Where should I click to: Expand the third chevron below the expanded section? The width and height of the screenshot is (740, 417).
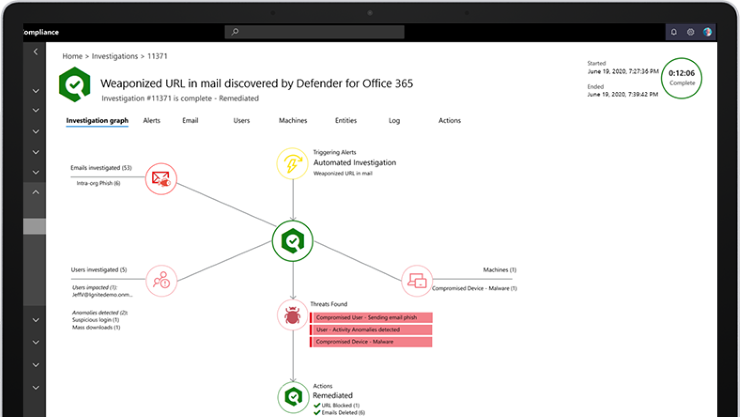35,365
